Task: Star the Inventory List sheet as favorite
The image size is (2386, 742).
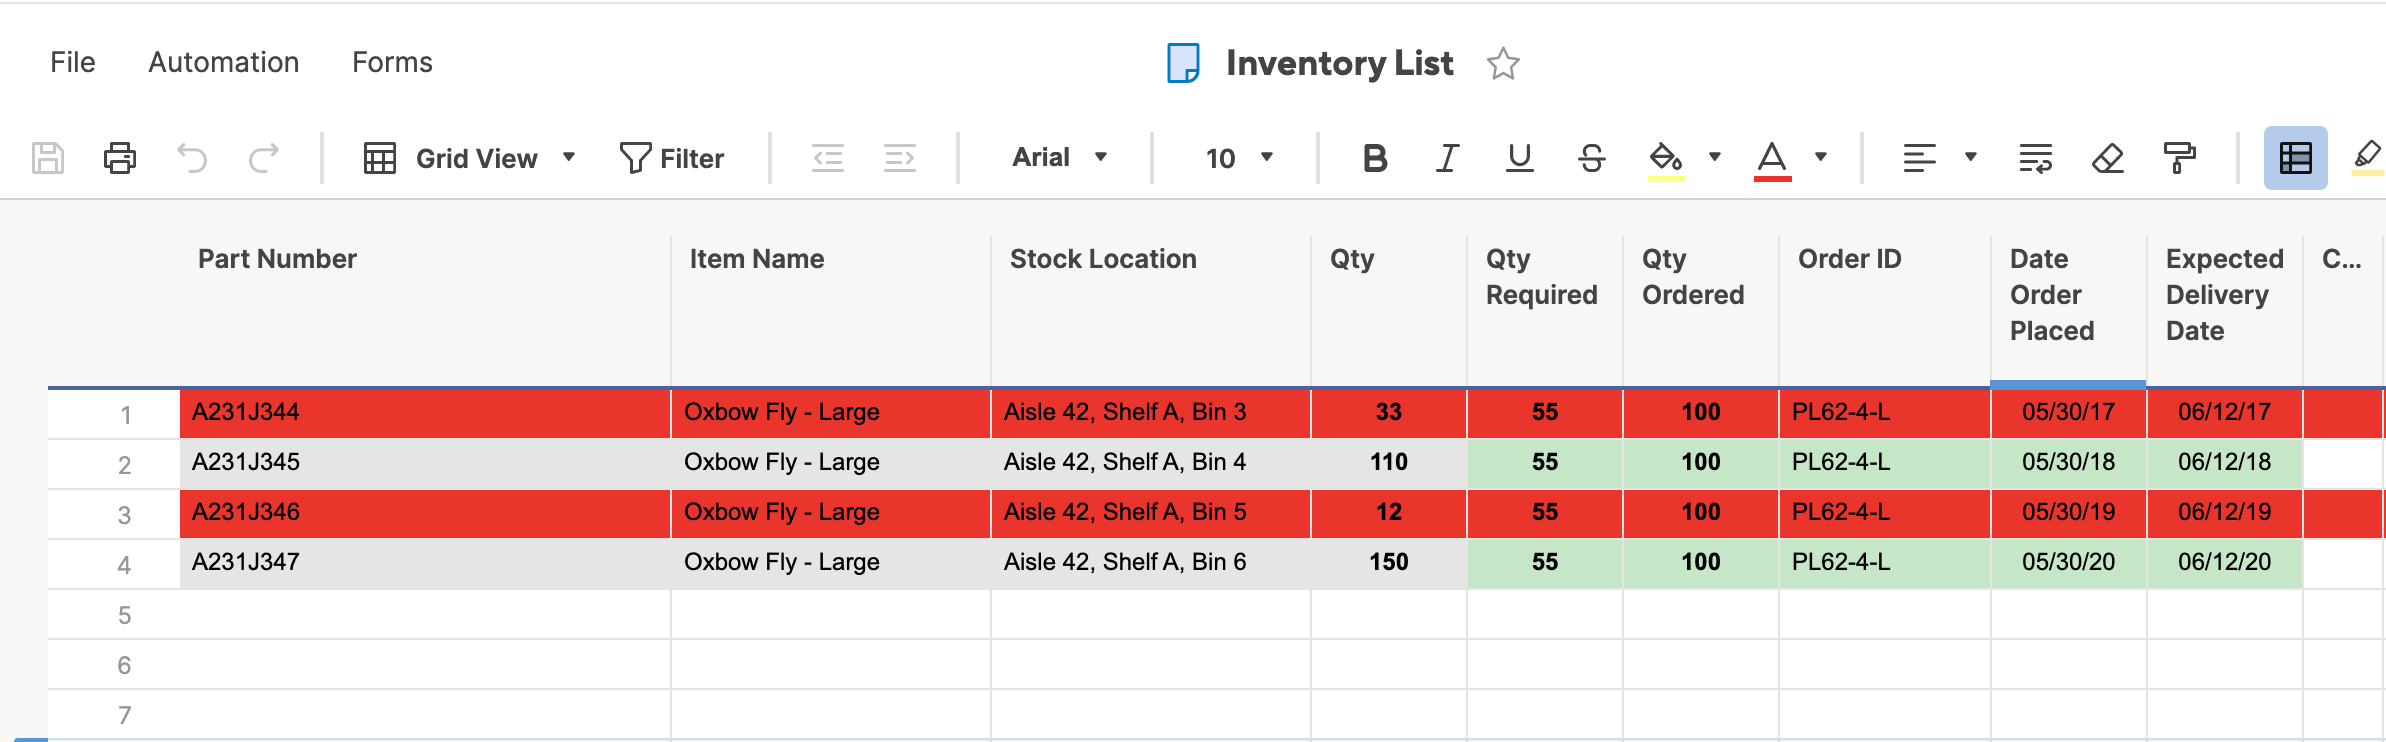Action: (1503, 64)
